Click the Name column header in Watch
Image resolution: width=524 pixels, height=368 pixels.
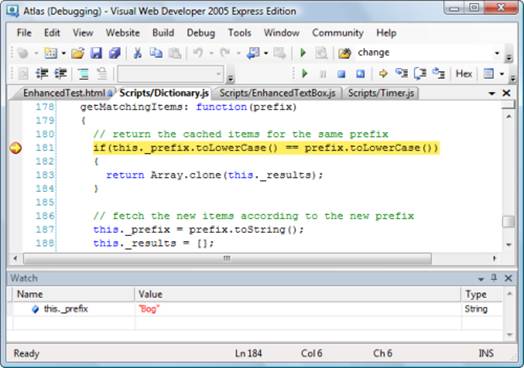pos(73,294)
